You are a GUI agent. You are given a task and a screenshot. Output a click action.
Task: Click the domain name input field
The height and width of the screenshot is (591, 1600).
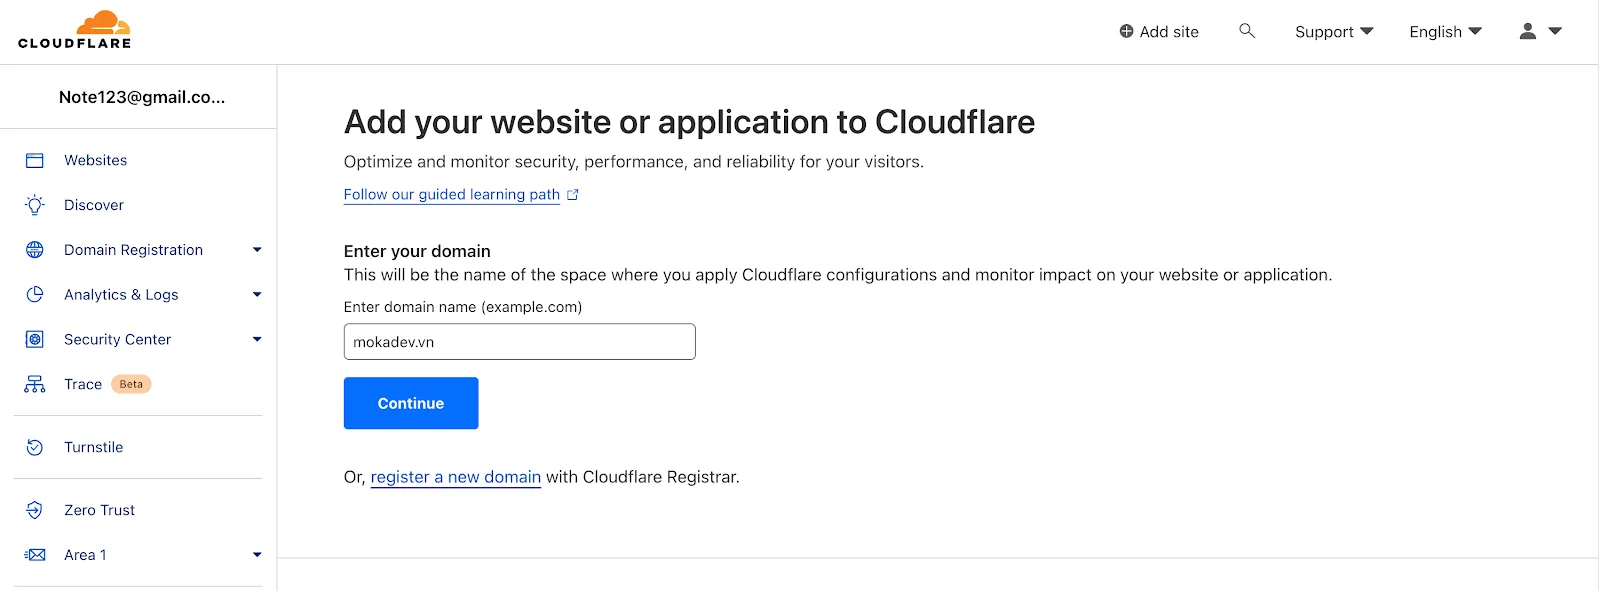pyautogui.click(x=520, y=342)
